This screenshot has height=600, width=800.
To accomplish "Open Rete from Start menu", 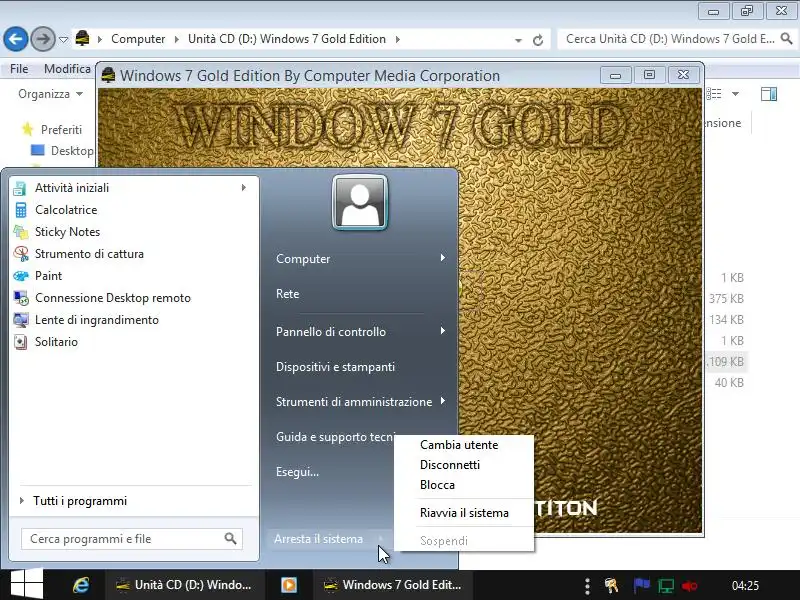I will pyautogui.click(x=288, y=294).
